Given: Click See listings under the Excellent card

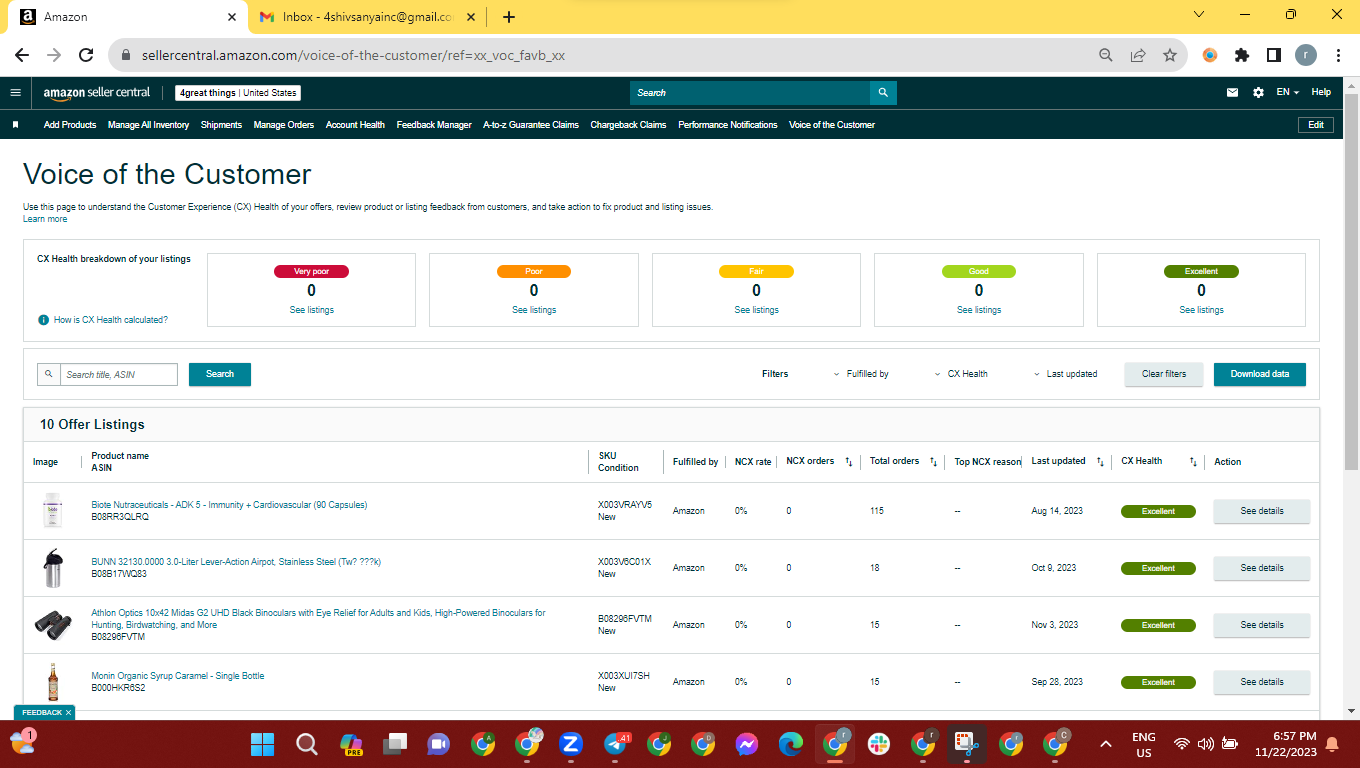Looking at the screenshot, I should 1201,310.
